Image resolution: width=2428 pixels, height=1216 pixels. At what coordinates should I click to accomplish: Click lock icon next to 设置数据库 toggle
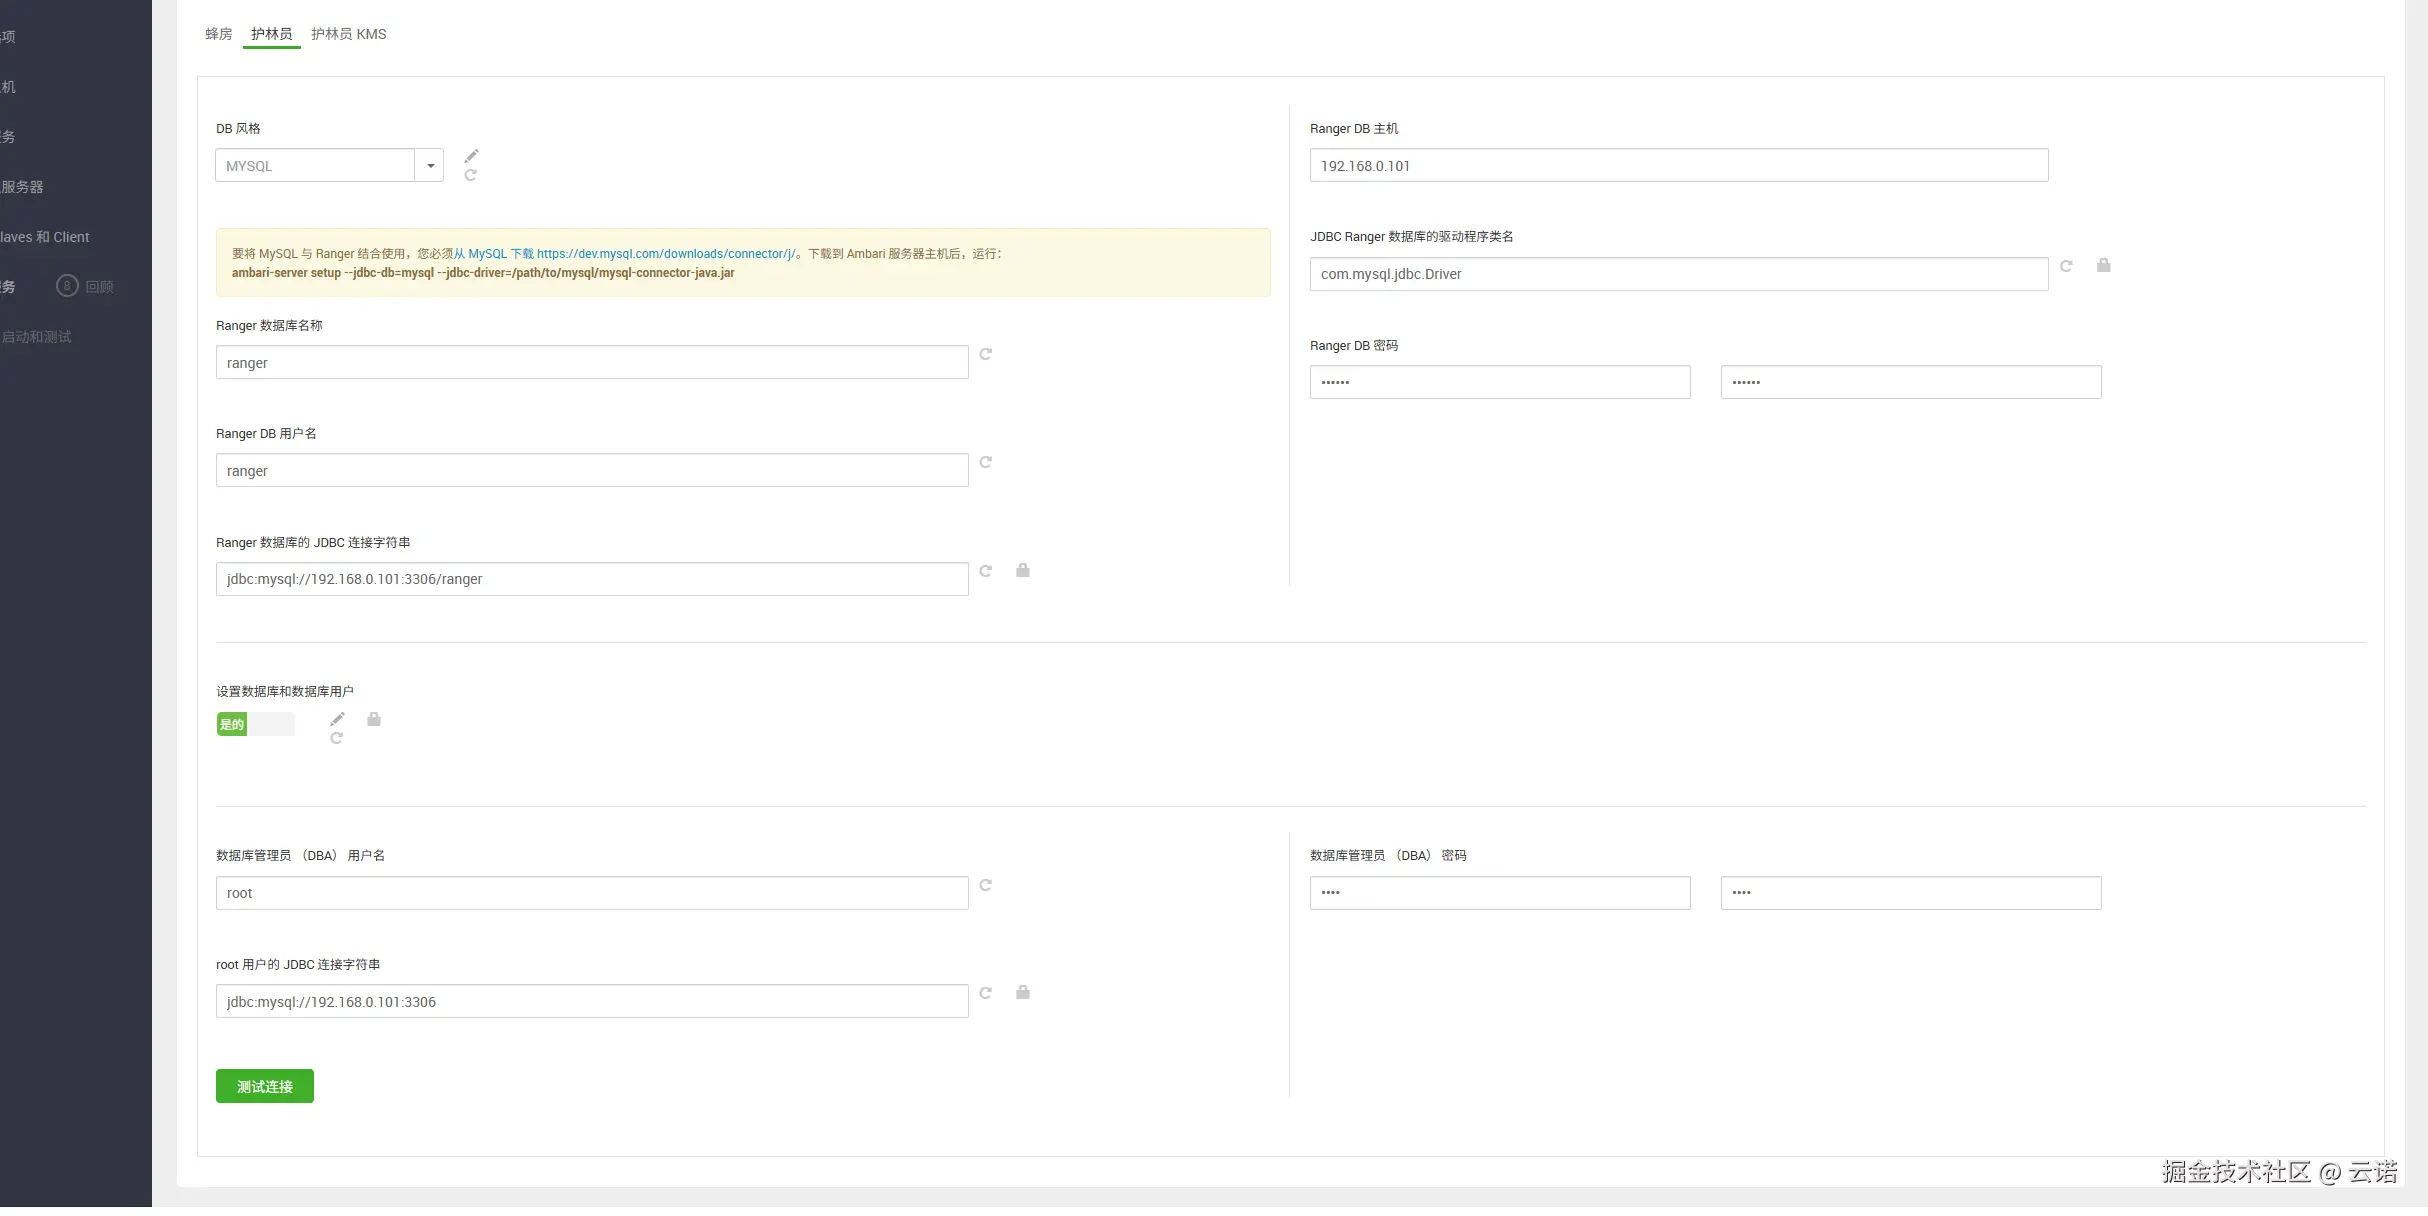click(x=374, y=719)
